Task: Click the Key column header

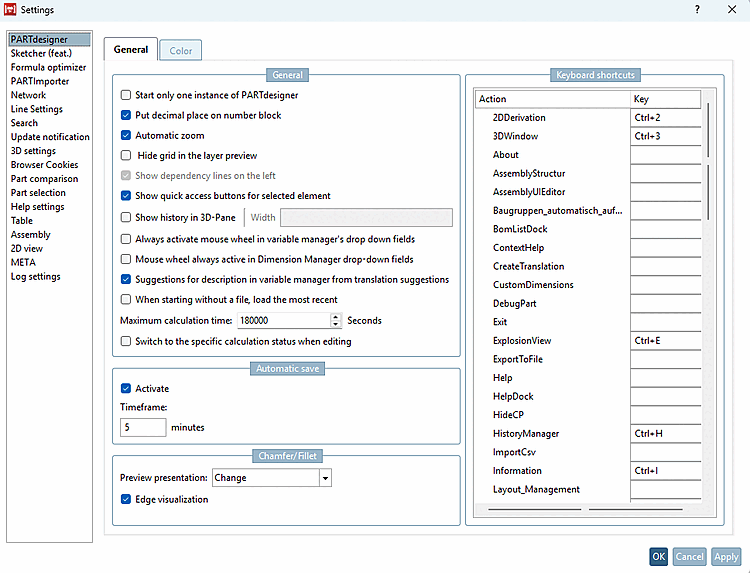Action: click(x=666, y=99)
